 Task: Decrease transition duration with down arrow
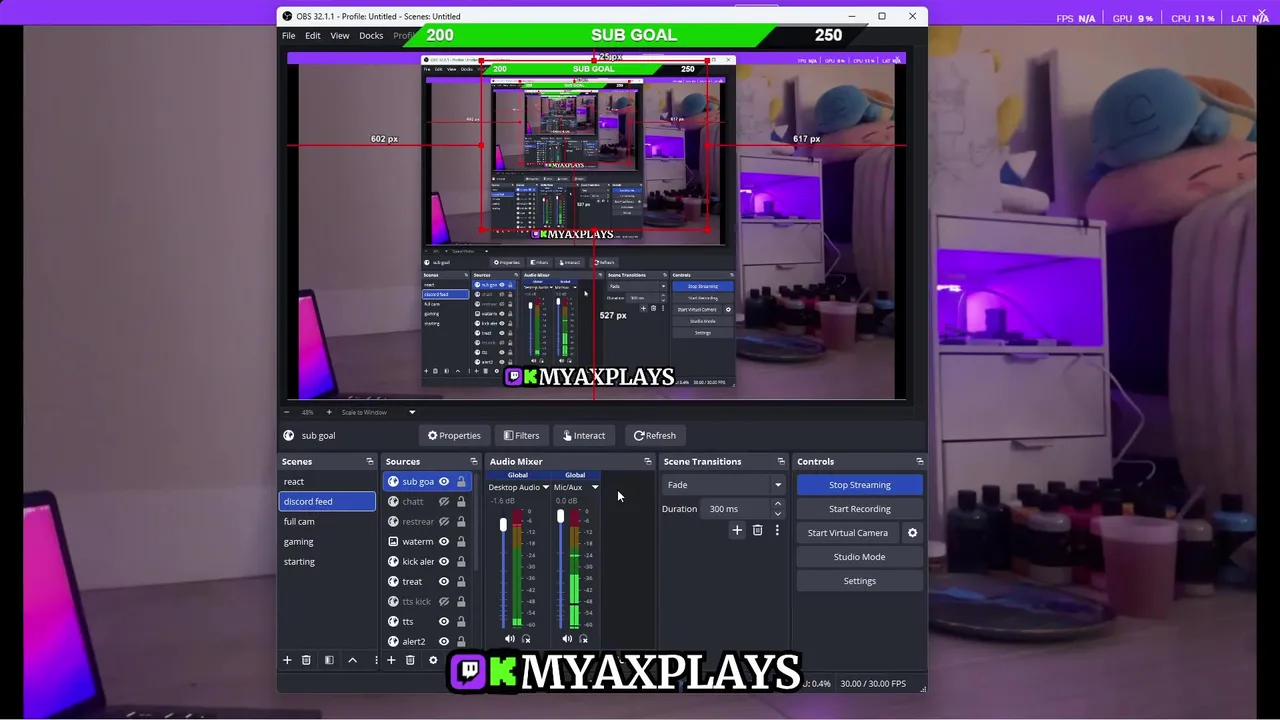coord(778,514)
